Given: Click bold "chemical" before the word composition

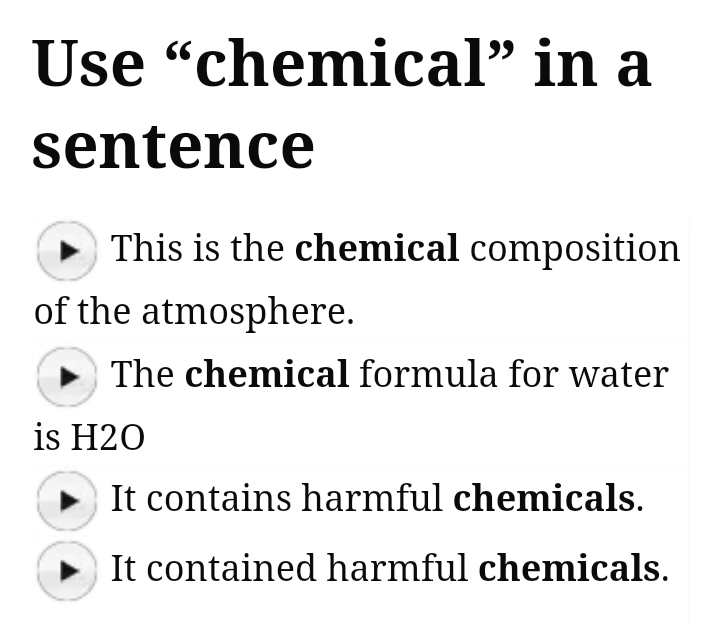Looking at the screenshot, I should coord(377,248).
